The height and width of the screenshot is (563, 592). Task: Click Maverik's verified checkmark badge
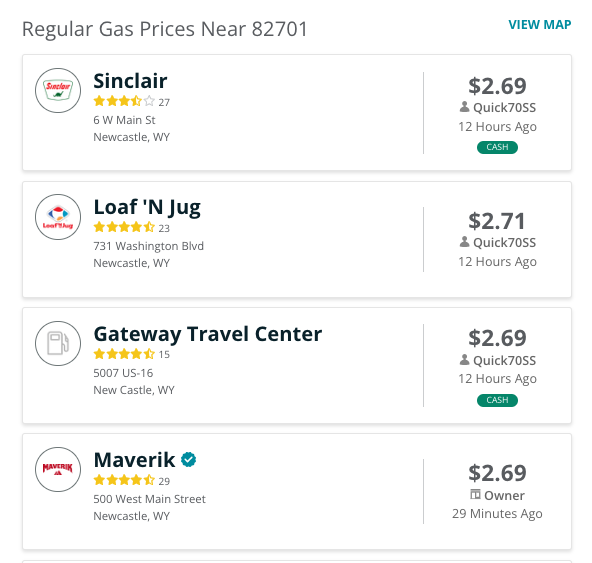[x=188, y=460]
